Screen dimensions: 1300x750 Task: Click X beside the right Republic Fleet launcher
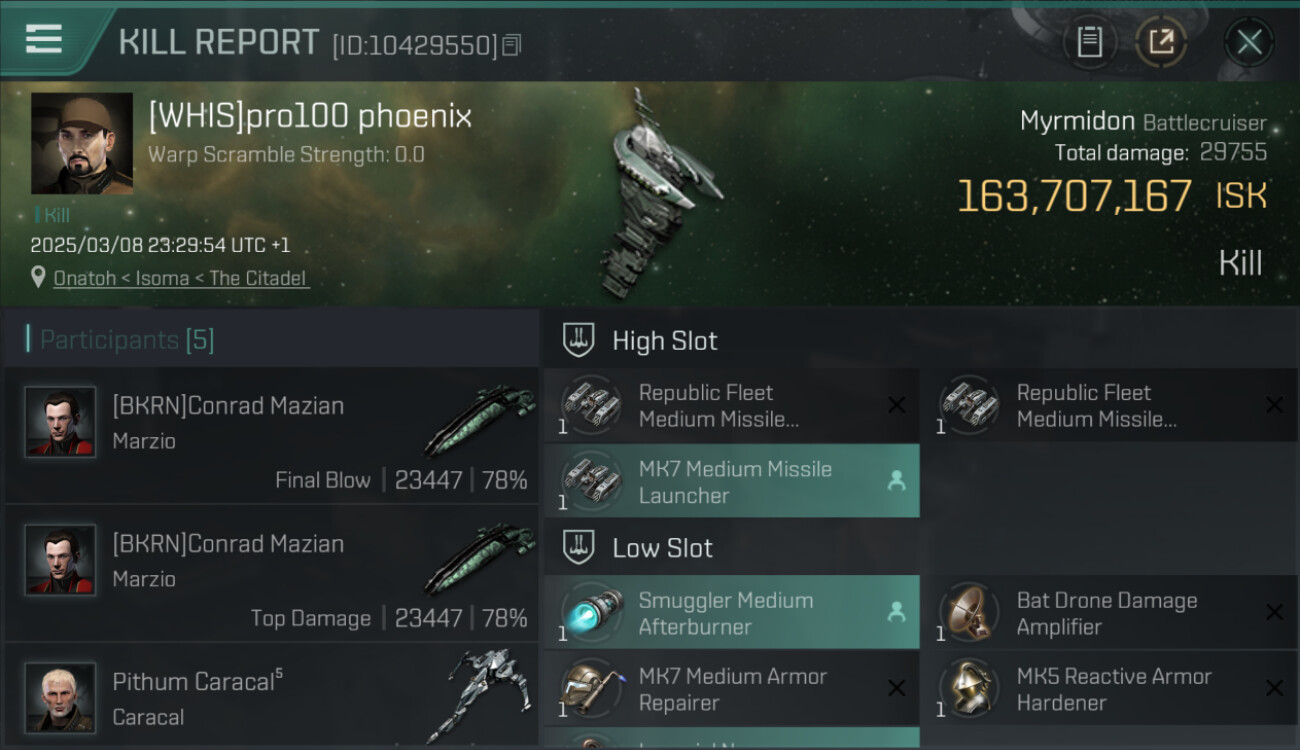1274,405
